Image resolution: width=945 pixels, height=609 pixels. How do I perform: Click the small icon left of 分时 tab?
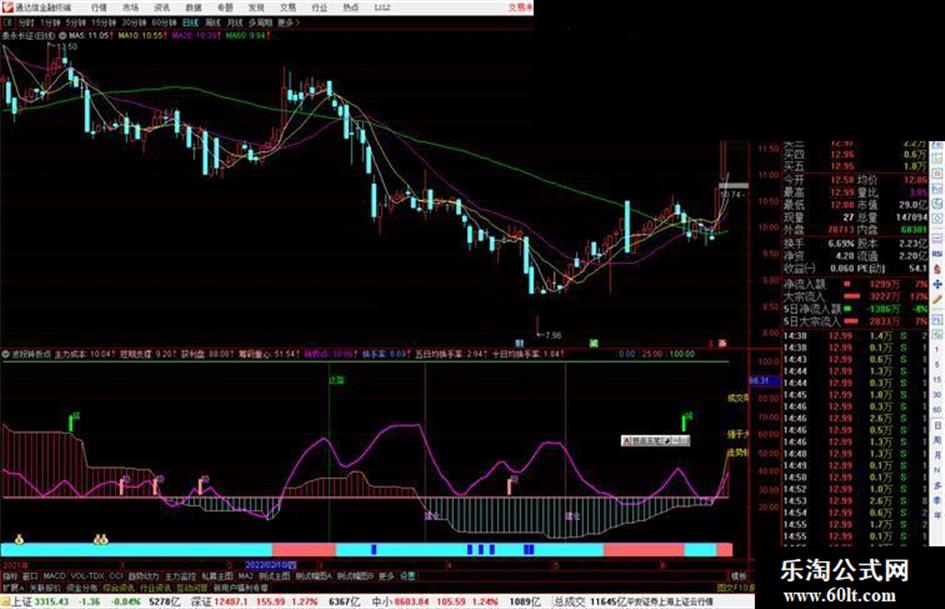8,23
